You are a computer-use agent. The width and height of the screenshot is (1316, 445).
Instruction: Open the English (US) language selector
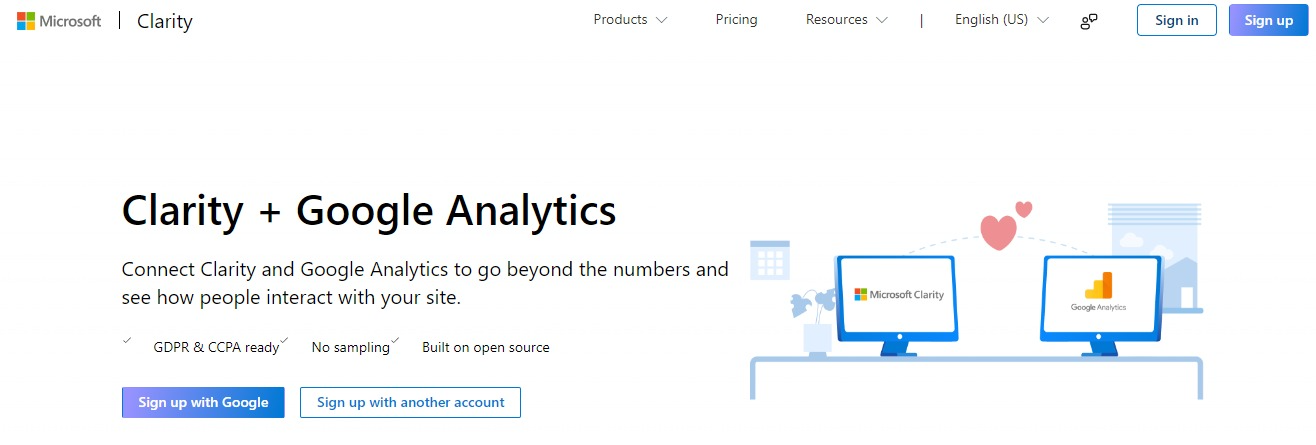coord(1001,20)
